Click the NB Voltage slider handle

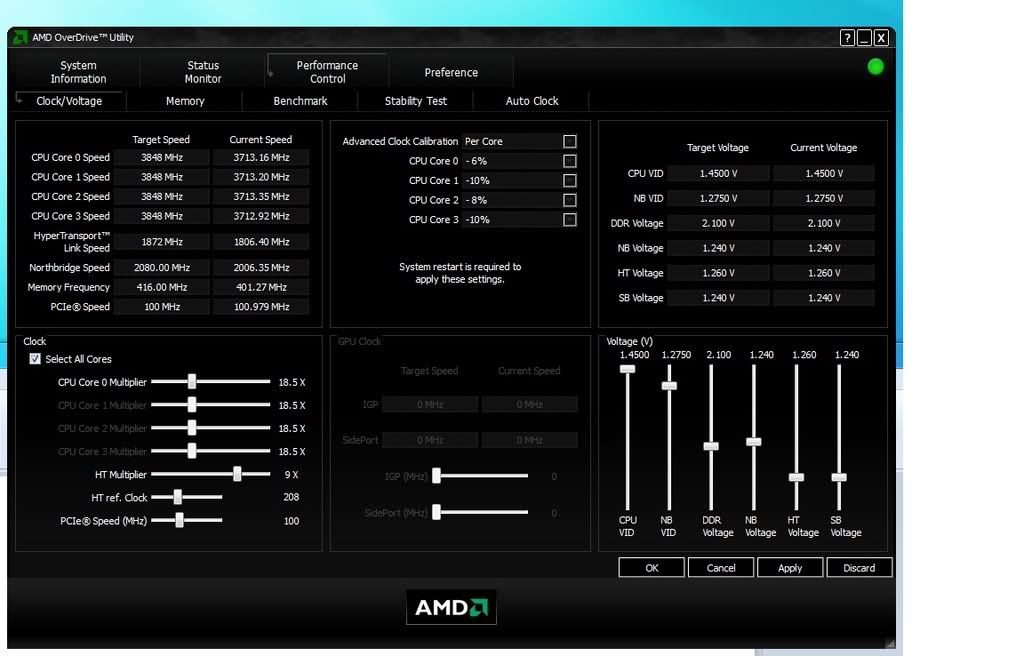click(x=754, y=442)
